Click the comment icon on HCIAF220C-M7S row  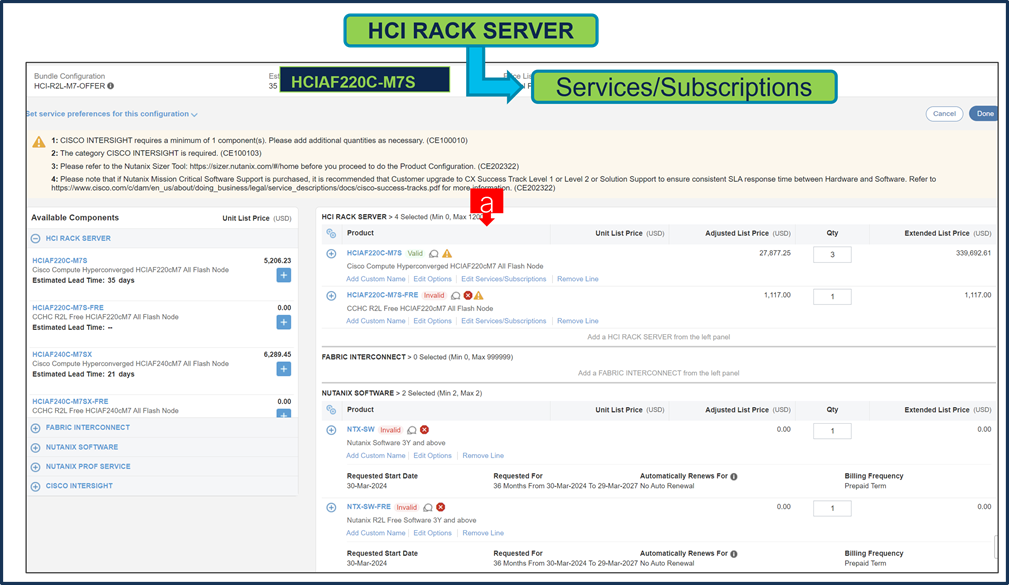434,254
